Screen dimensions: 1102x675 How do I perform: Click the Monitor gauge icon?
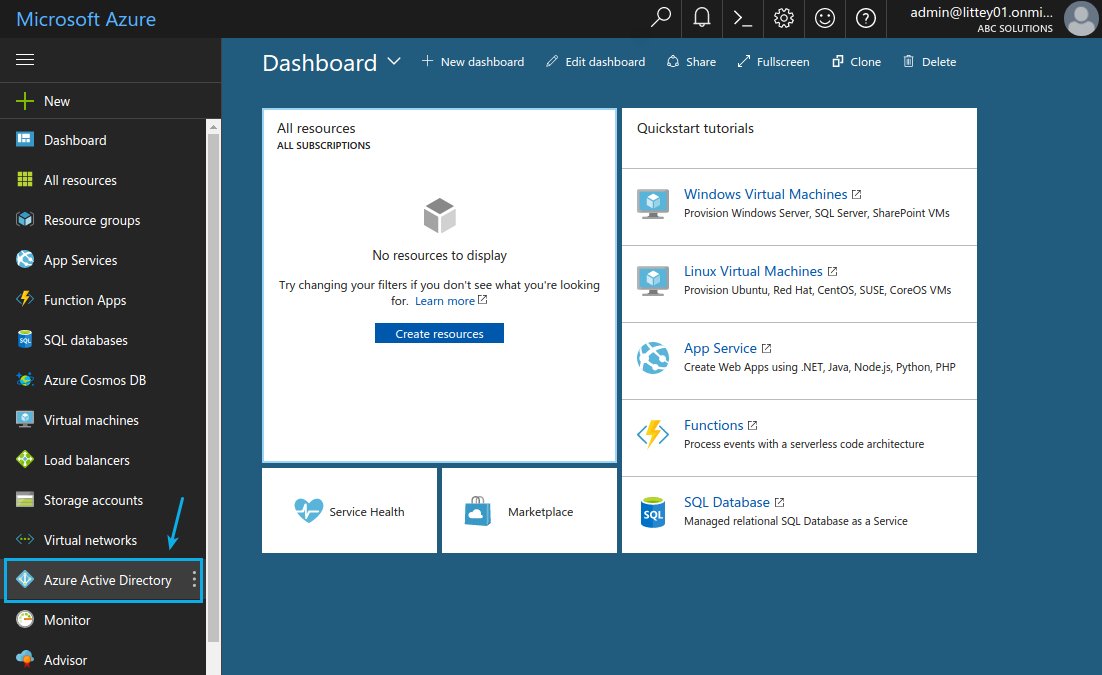click(x=25, y=619)
